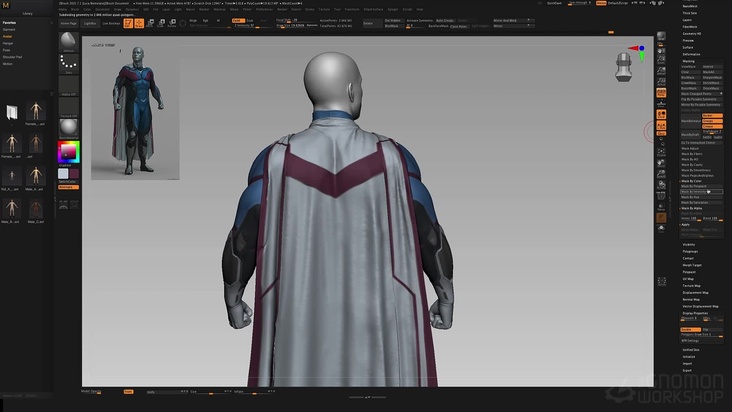Expand the Geometry HD subpalette
Image resolution: width=732 pixels, height=412 pixels.
[x=692, y=34]
